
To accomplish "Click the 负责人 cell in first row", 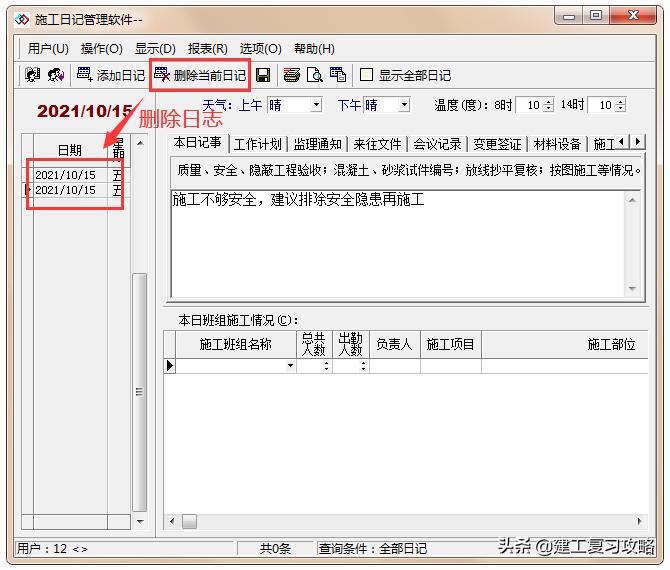I will (x=395, y=366).
